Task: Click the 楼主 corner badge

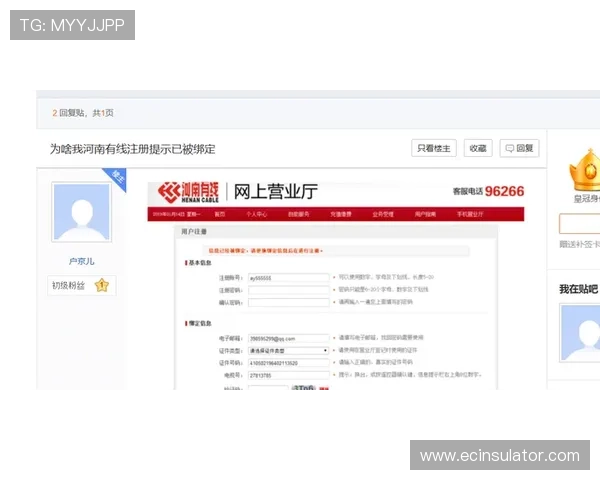Action: click(x=116, y=177)
